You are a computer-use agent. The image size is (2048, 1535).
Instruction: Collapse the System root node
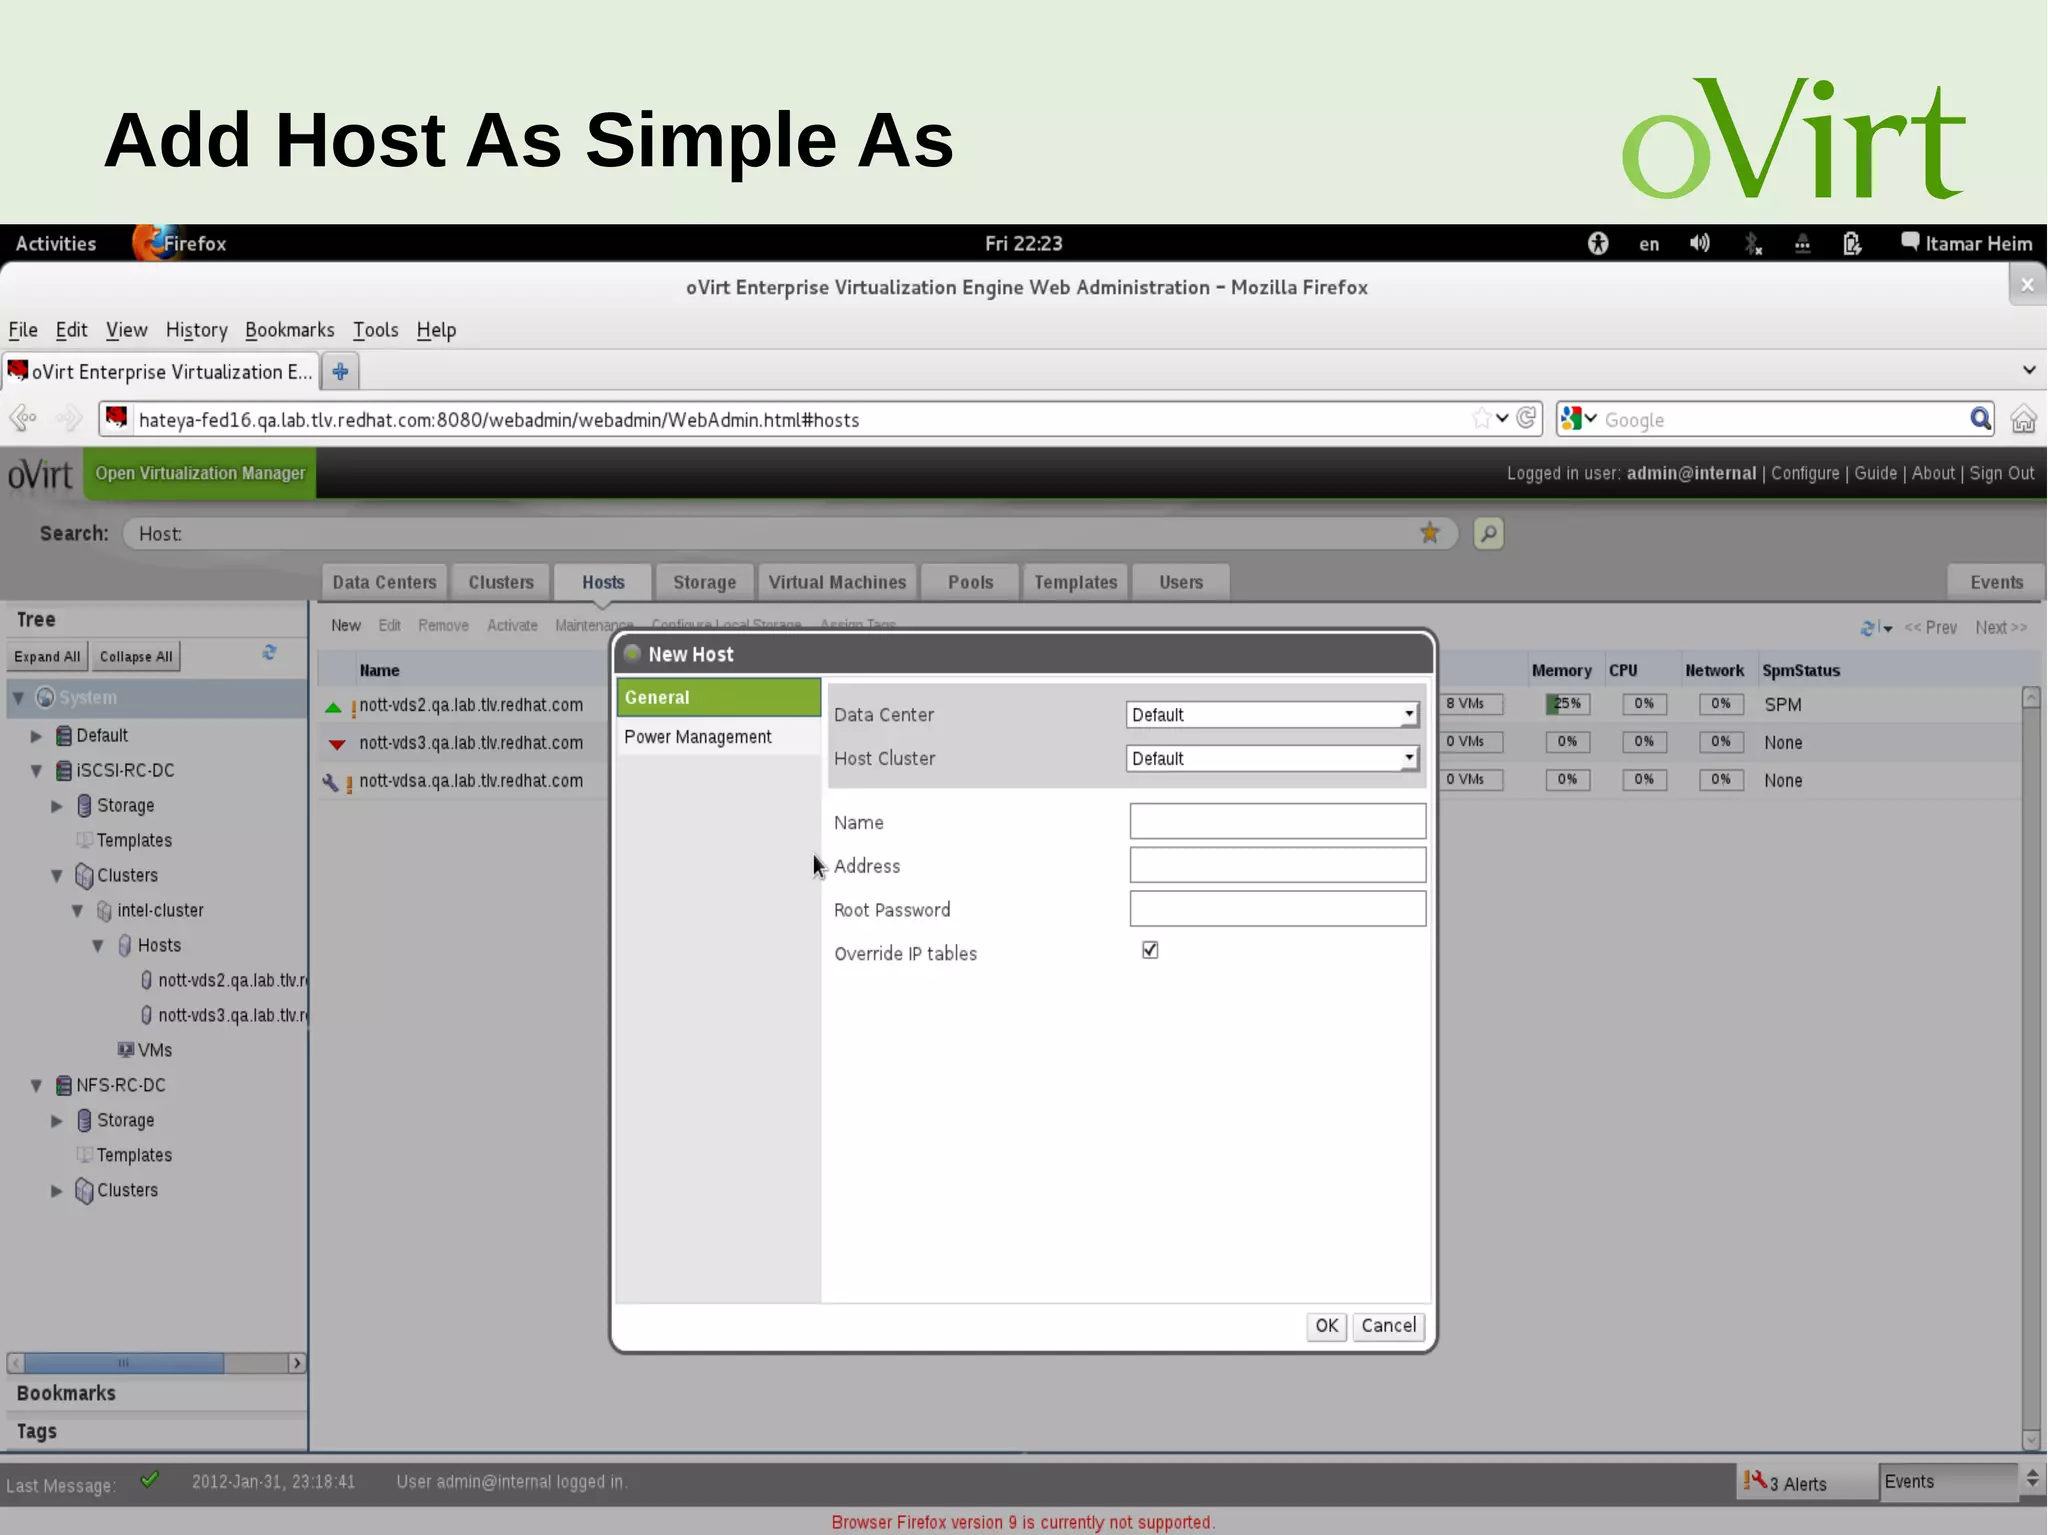pyautogui.click(x=18, y=698)
